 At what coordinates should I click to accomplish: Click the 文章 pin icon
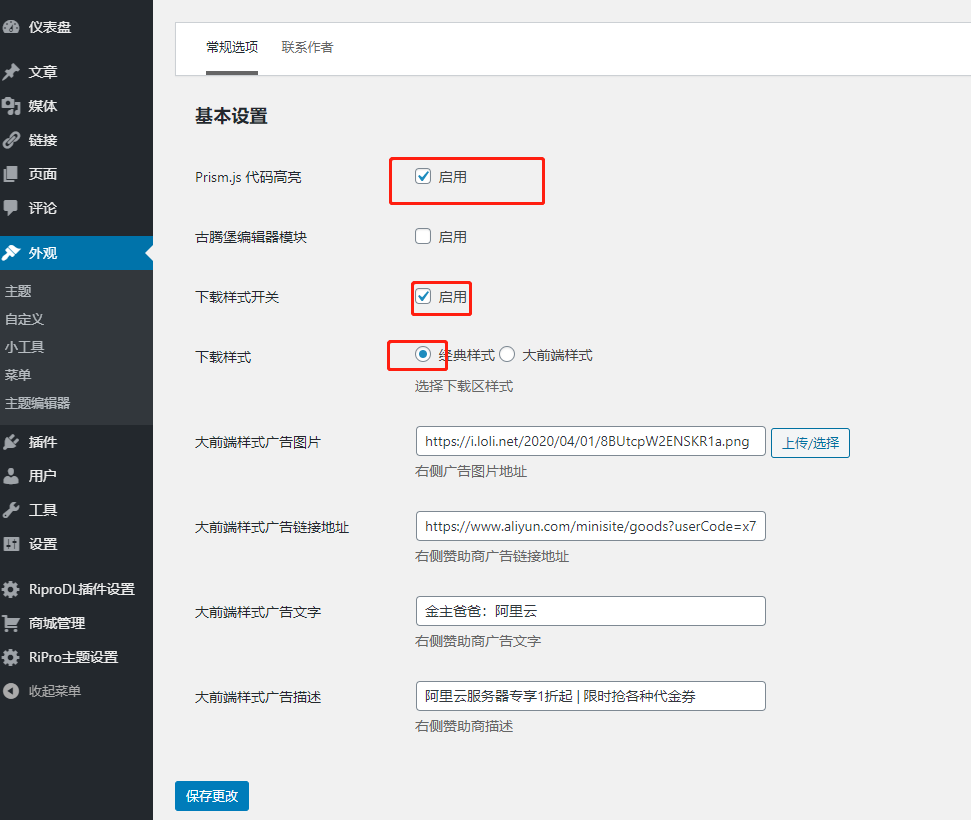click(x=11, y=72)
